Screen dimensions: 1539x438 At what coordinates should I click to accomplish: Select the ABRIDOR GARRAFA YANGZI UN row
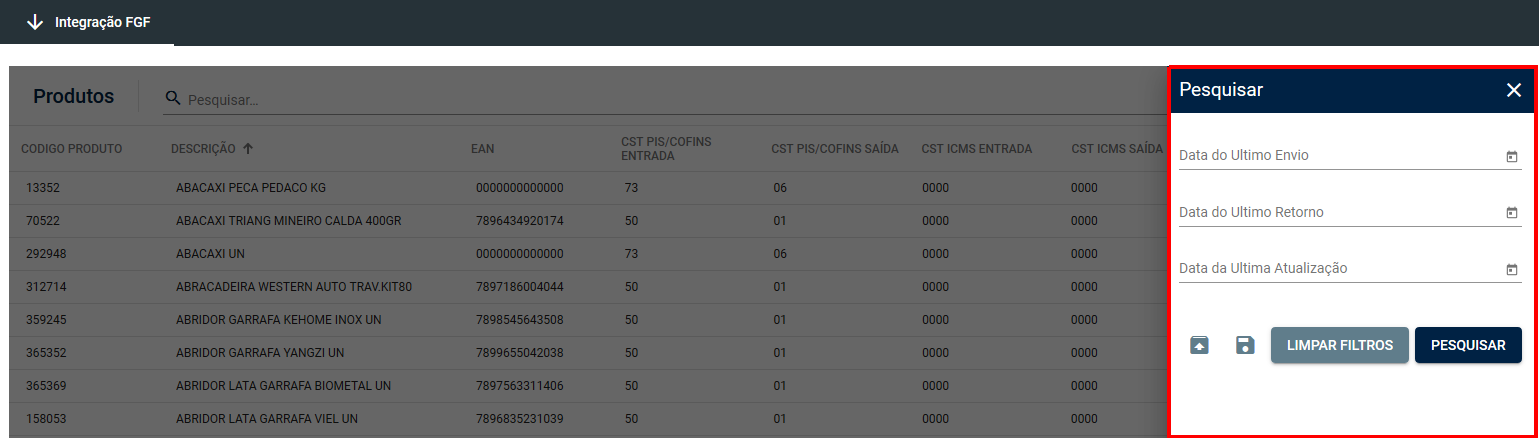click(260, 353)
